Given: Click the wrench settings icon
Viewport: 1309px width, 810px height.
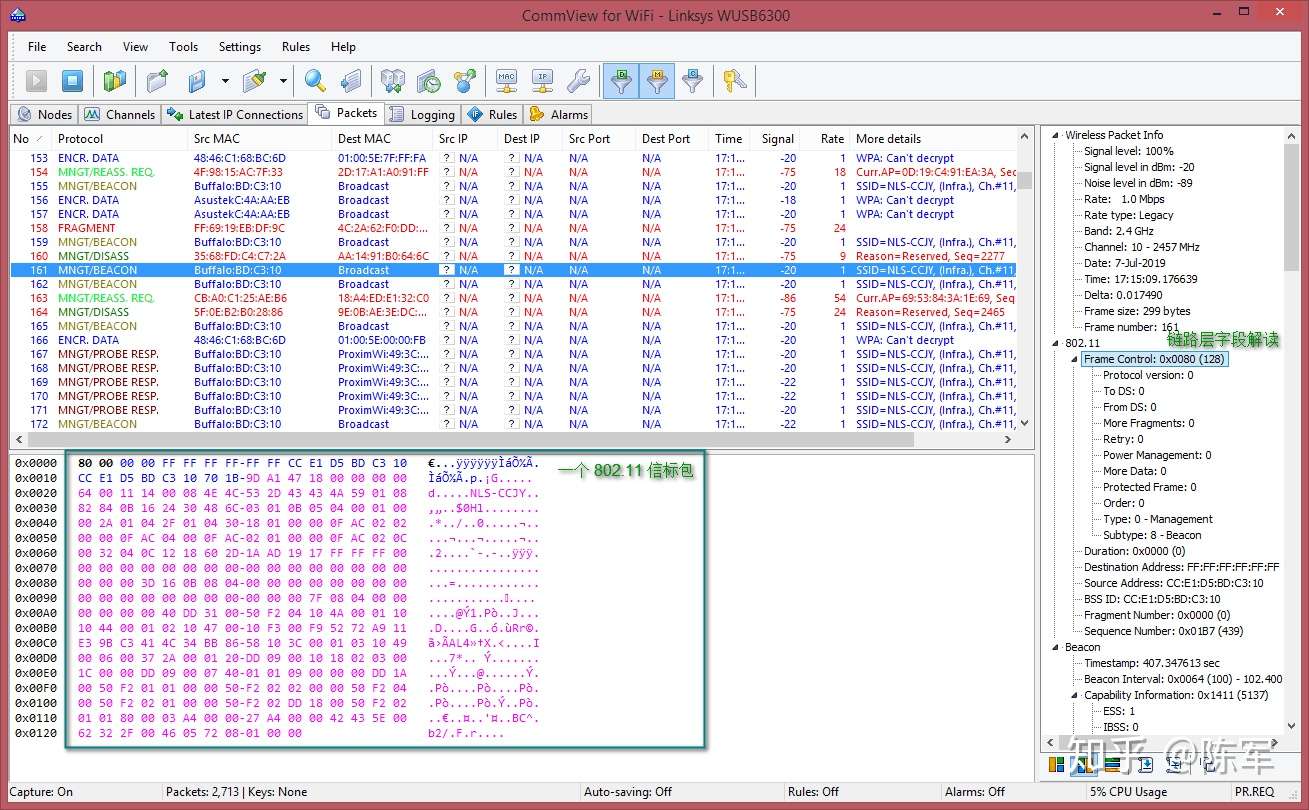Looking at the screenshot, I should [x=577, y=81].
